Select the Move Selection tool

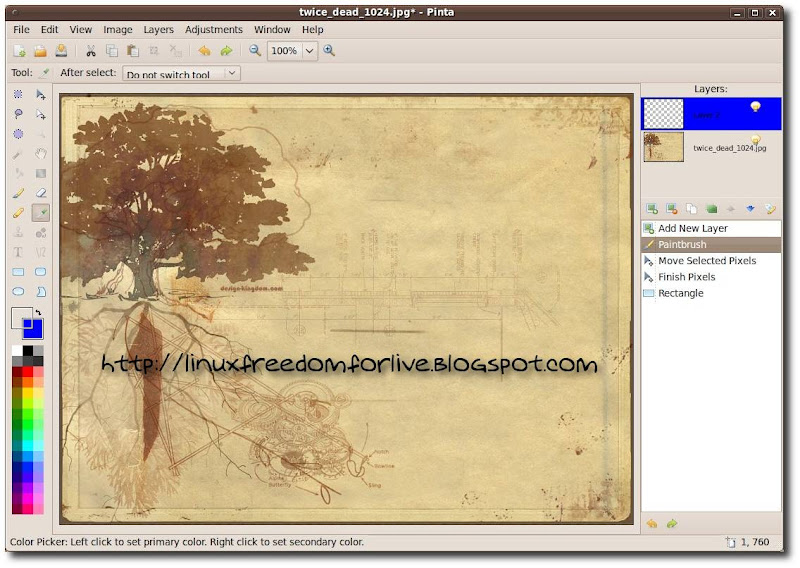tap(41, 114)
